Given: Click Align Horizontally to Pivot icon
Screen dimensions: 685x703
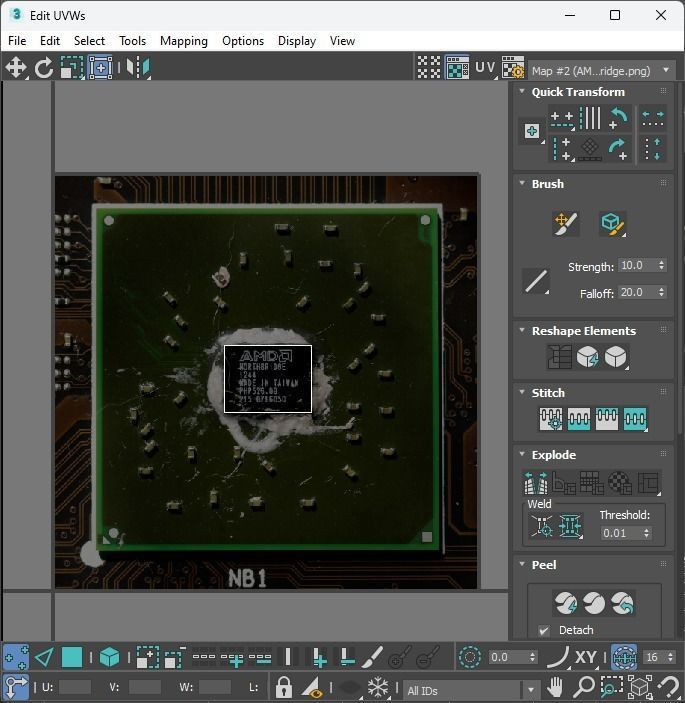Looking at the screenshot, I should pos(562,119).
